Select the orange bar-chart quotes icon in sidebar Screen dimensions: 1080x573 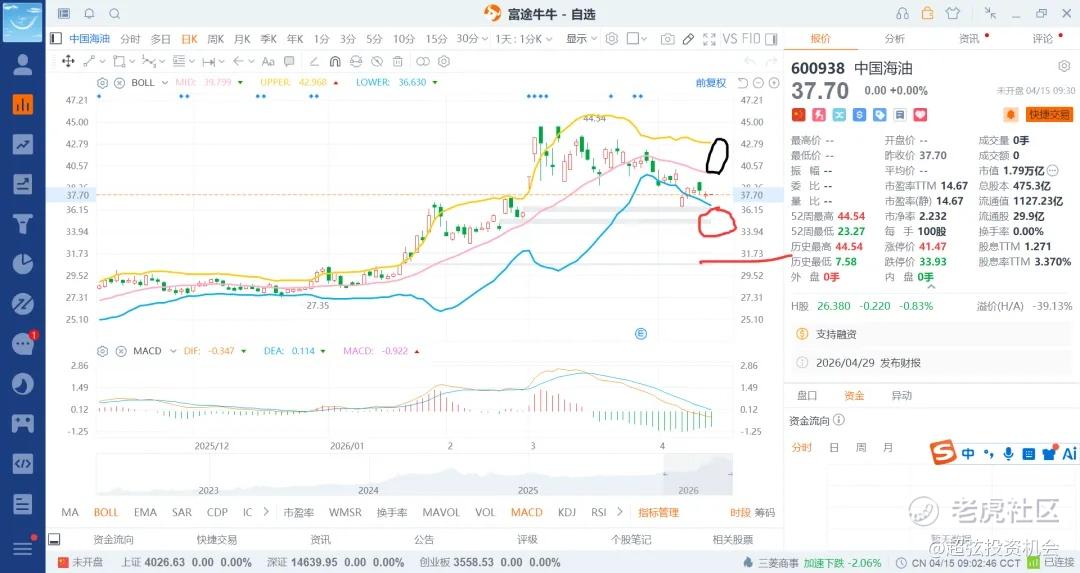click(x=23, y=104)
